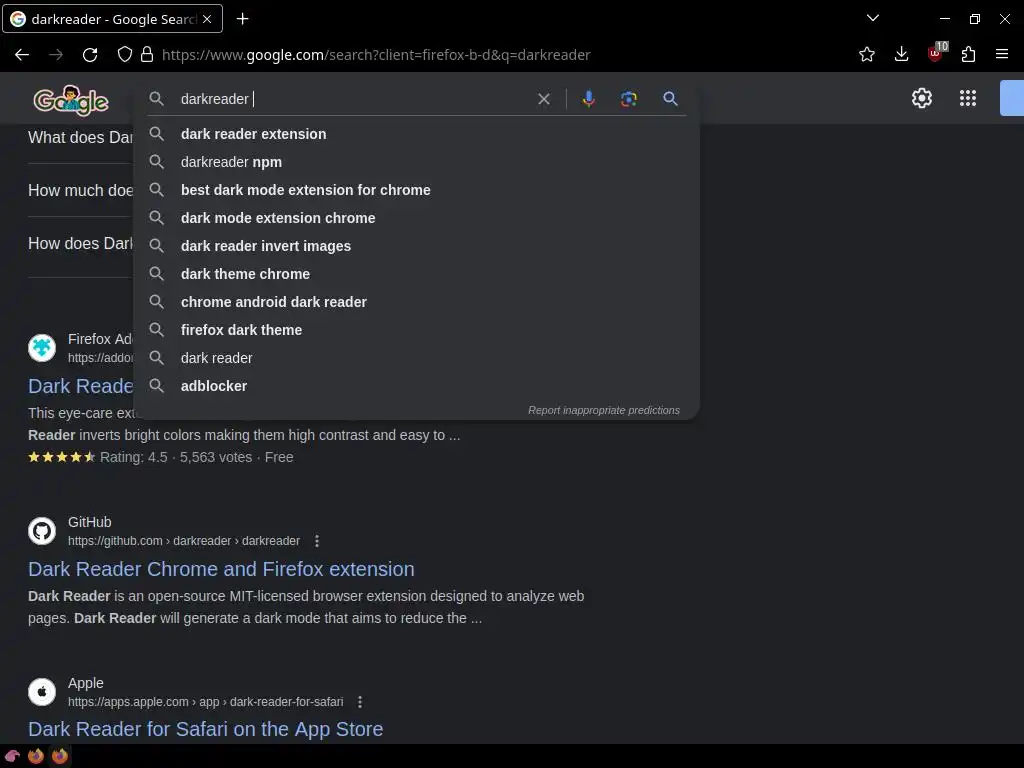
Task: Open the Firefox Add-ons Dark Reader result title
Action: [x=80, y=386]
